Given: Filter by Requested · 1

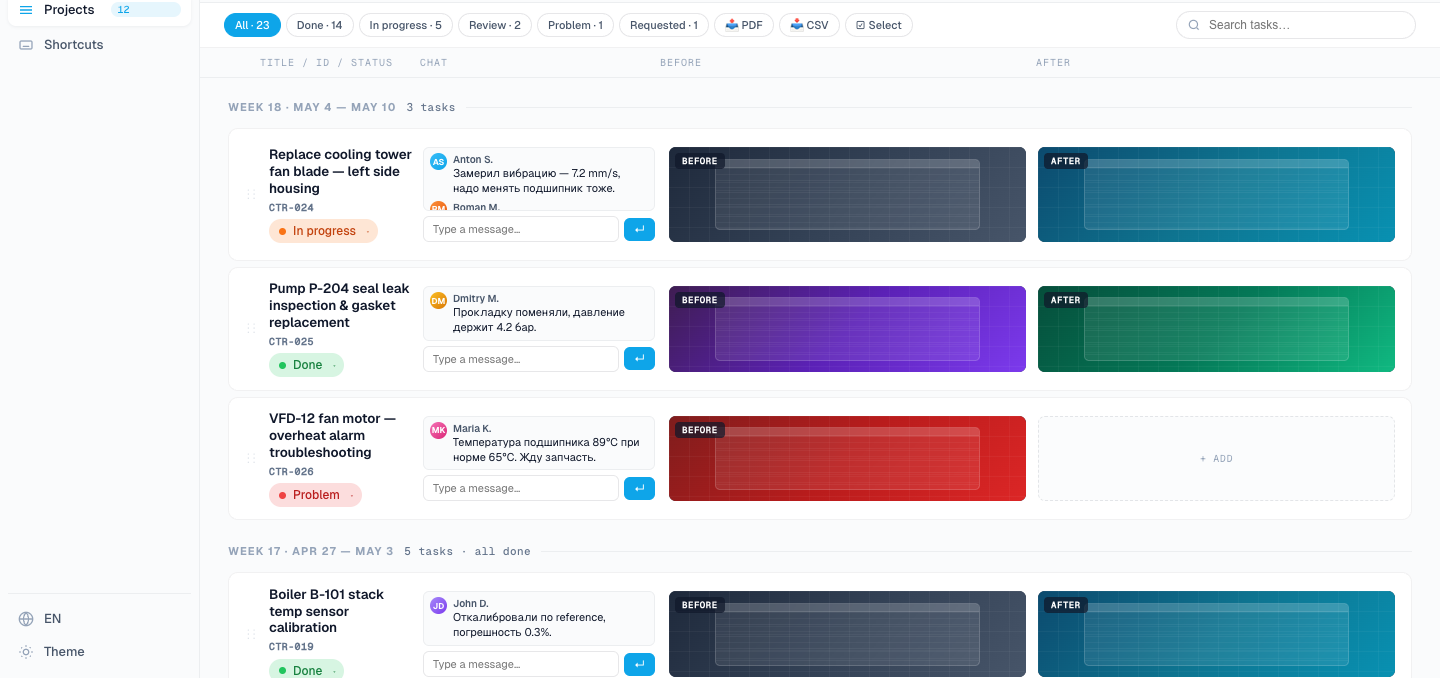Looking at the screenshot, I should [664, 25].
